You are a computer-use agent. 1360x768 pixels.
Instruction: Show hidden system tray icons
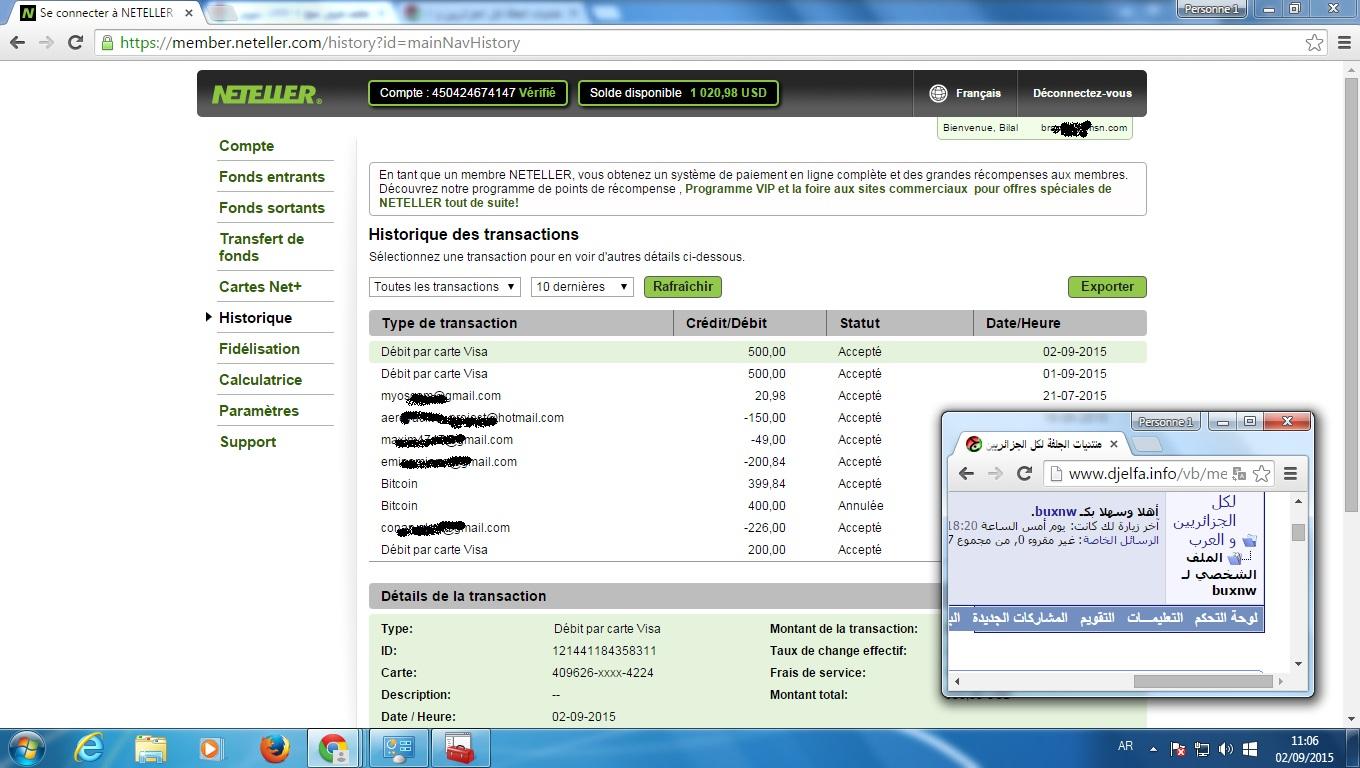click(x=1152, y=748)
